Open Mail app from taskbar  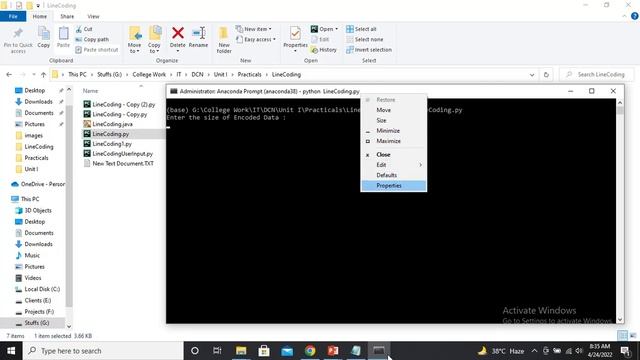pos(287,351)
